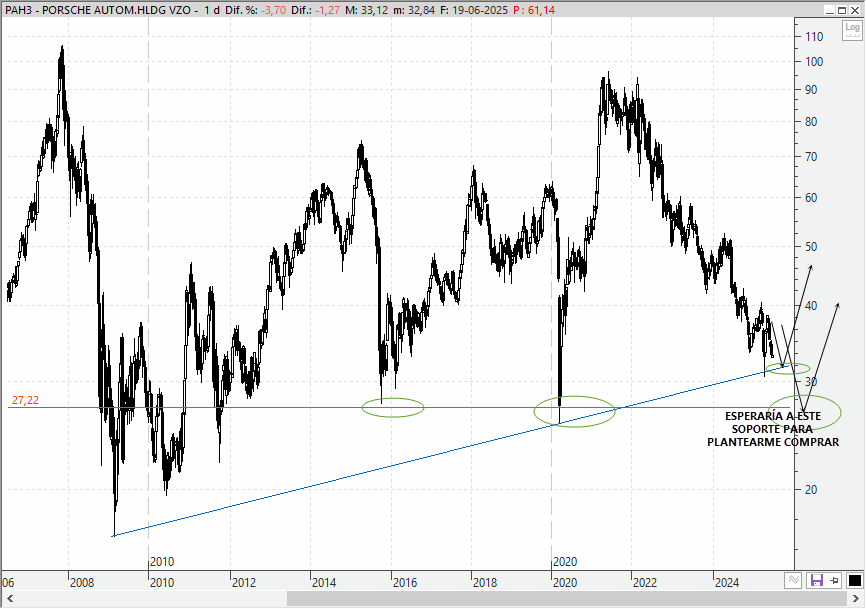Viewport: 866px width, 609px height.
Task: Open the black color swatch
Action: pyautogui.click(x=854, y=580)
